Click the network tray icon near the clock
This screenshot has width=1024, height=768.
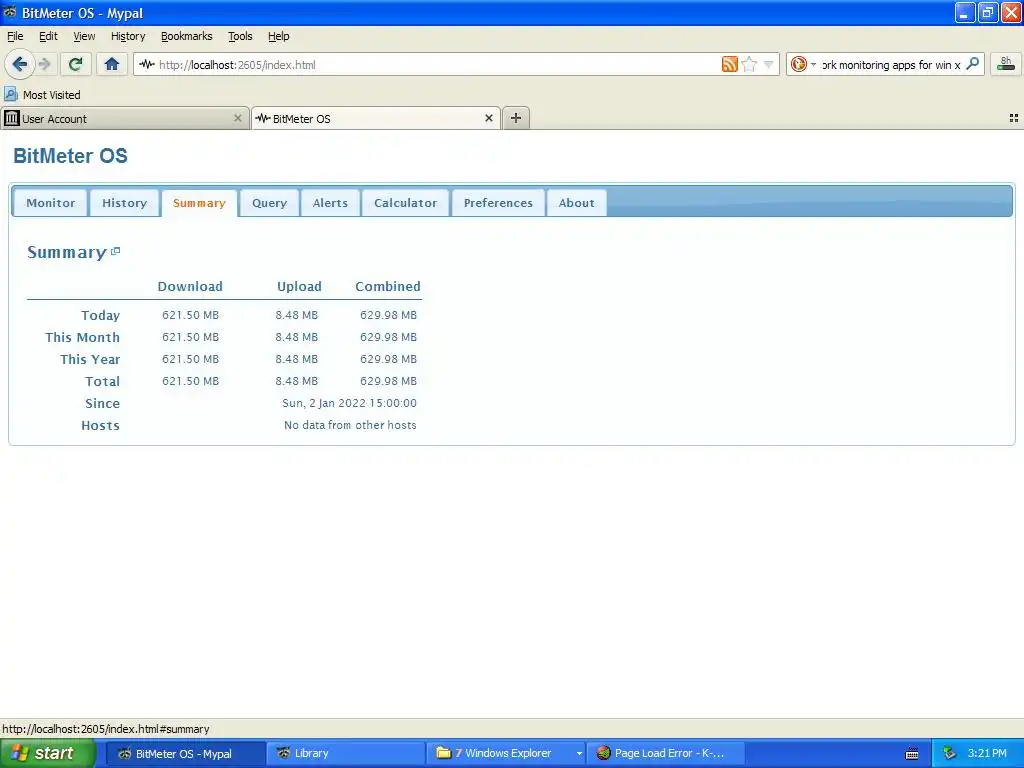[949, 753]
